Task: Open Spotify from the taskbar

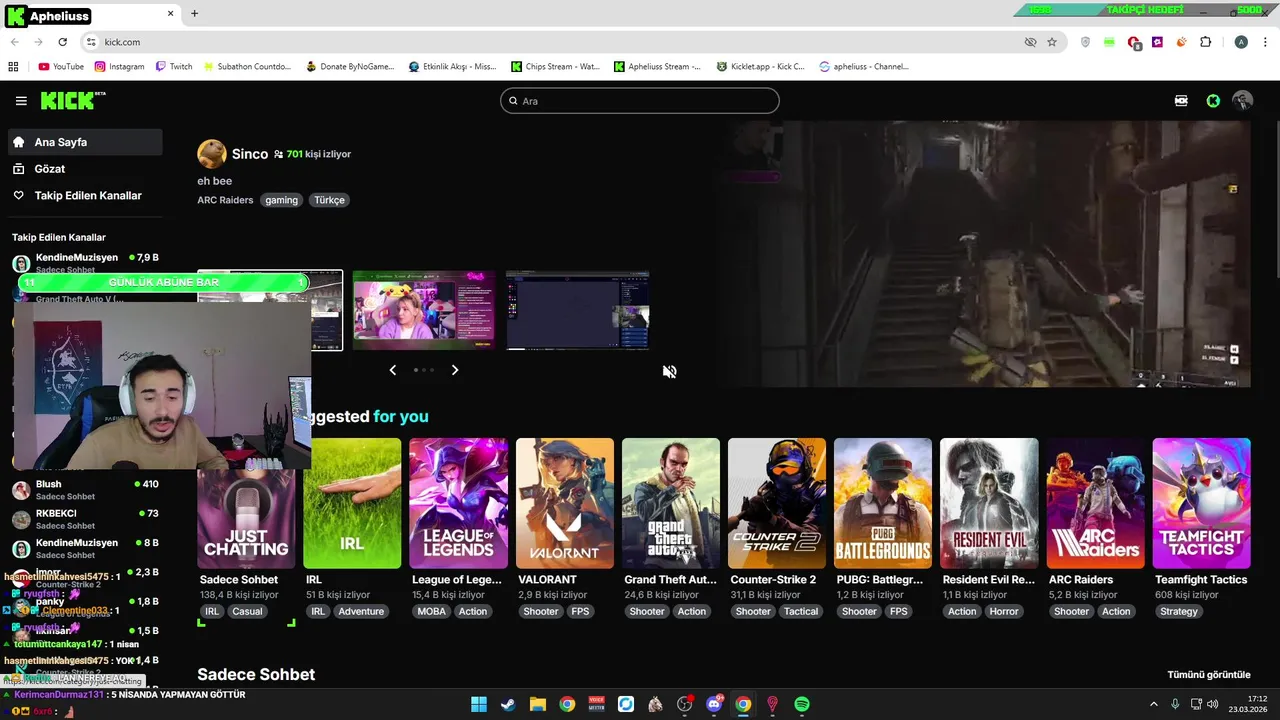Action: tap(802, 704)
